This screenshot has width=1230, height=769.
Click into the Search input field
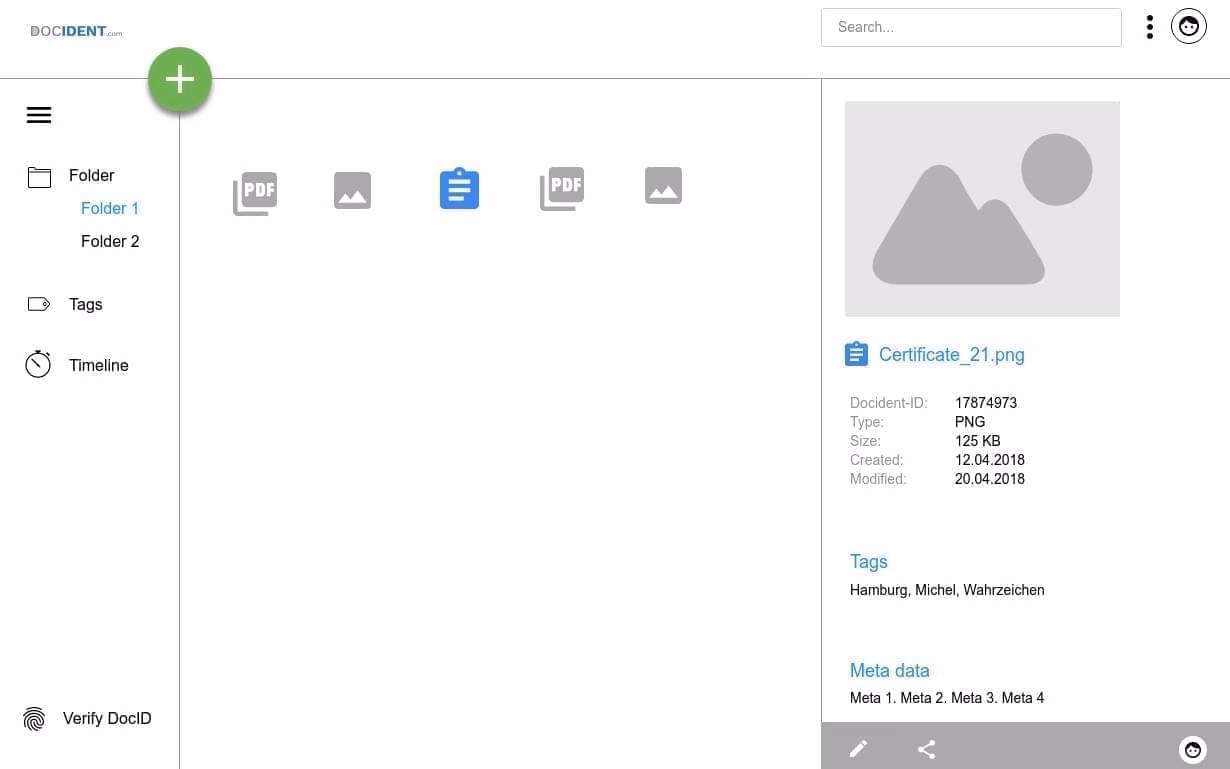click(x=970, y=27)
